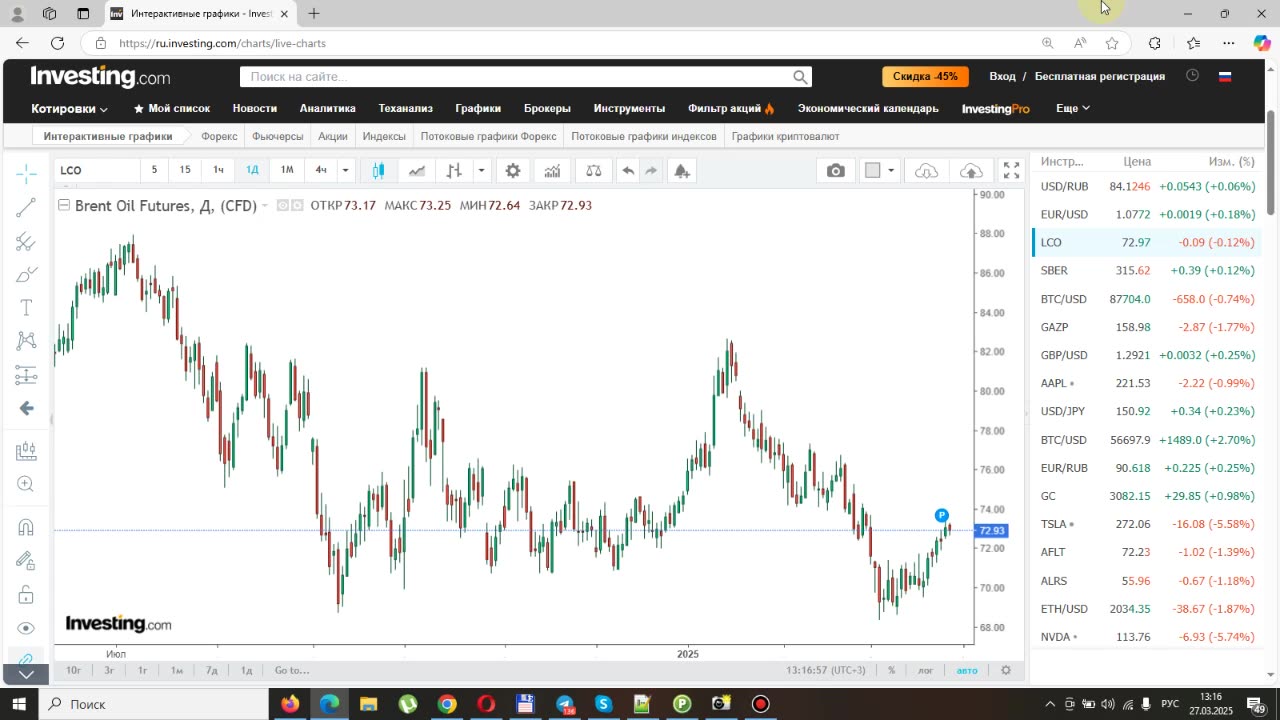Collapse the Brent Oil Futures legend
This screenshot has width=1280, height=720.
pos(64,206)
